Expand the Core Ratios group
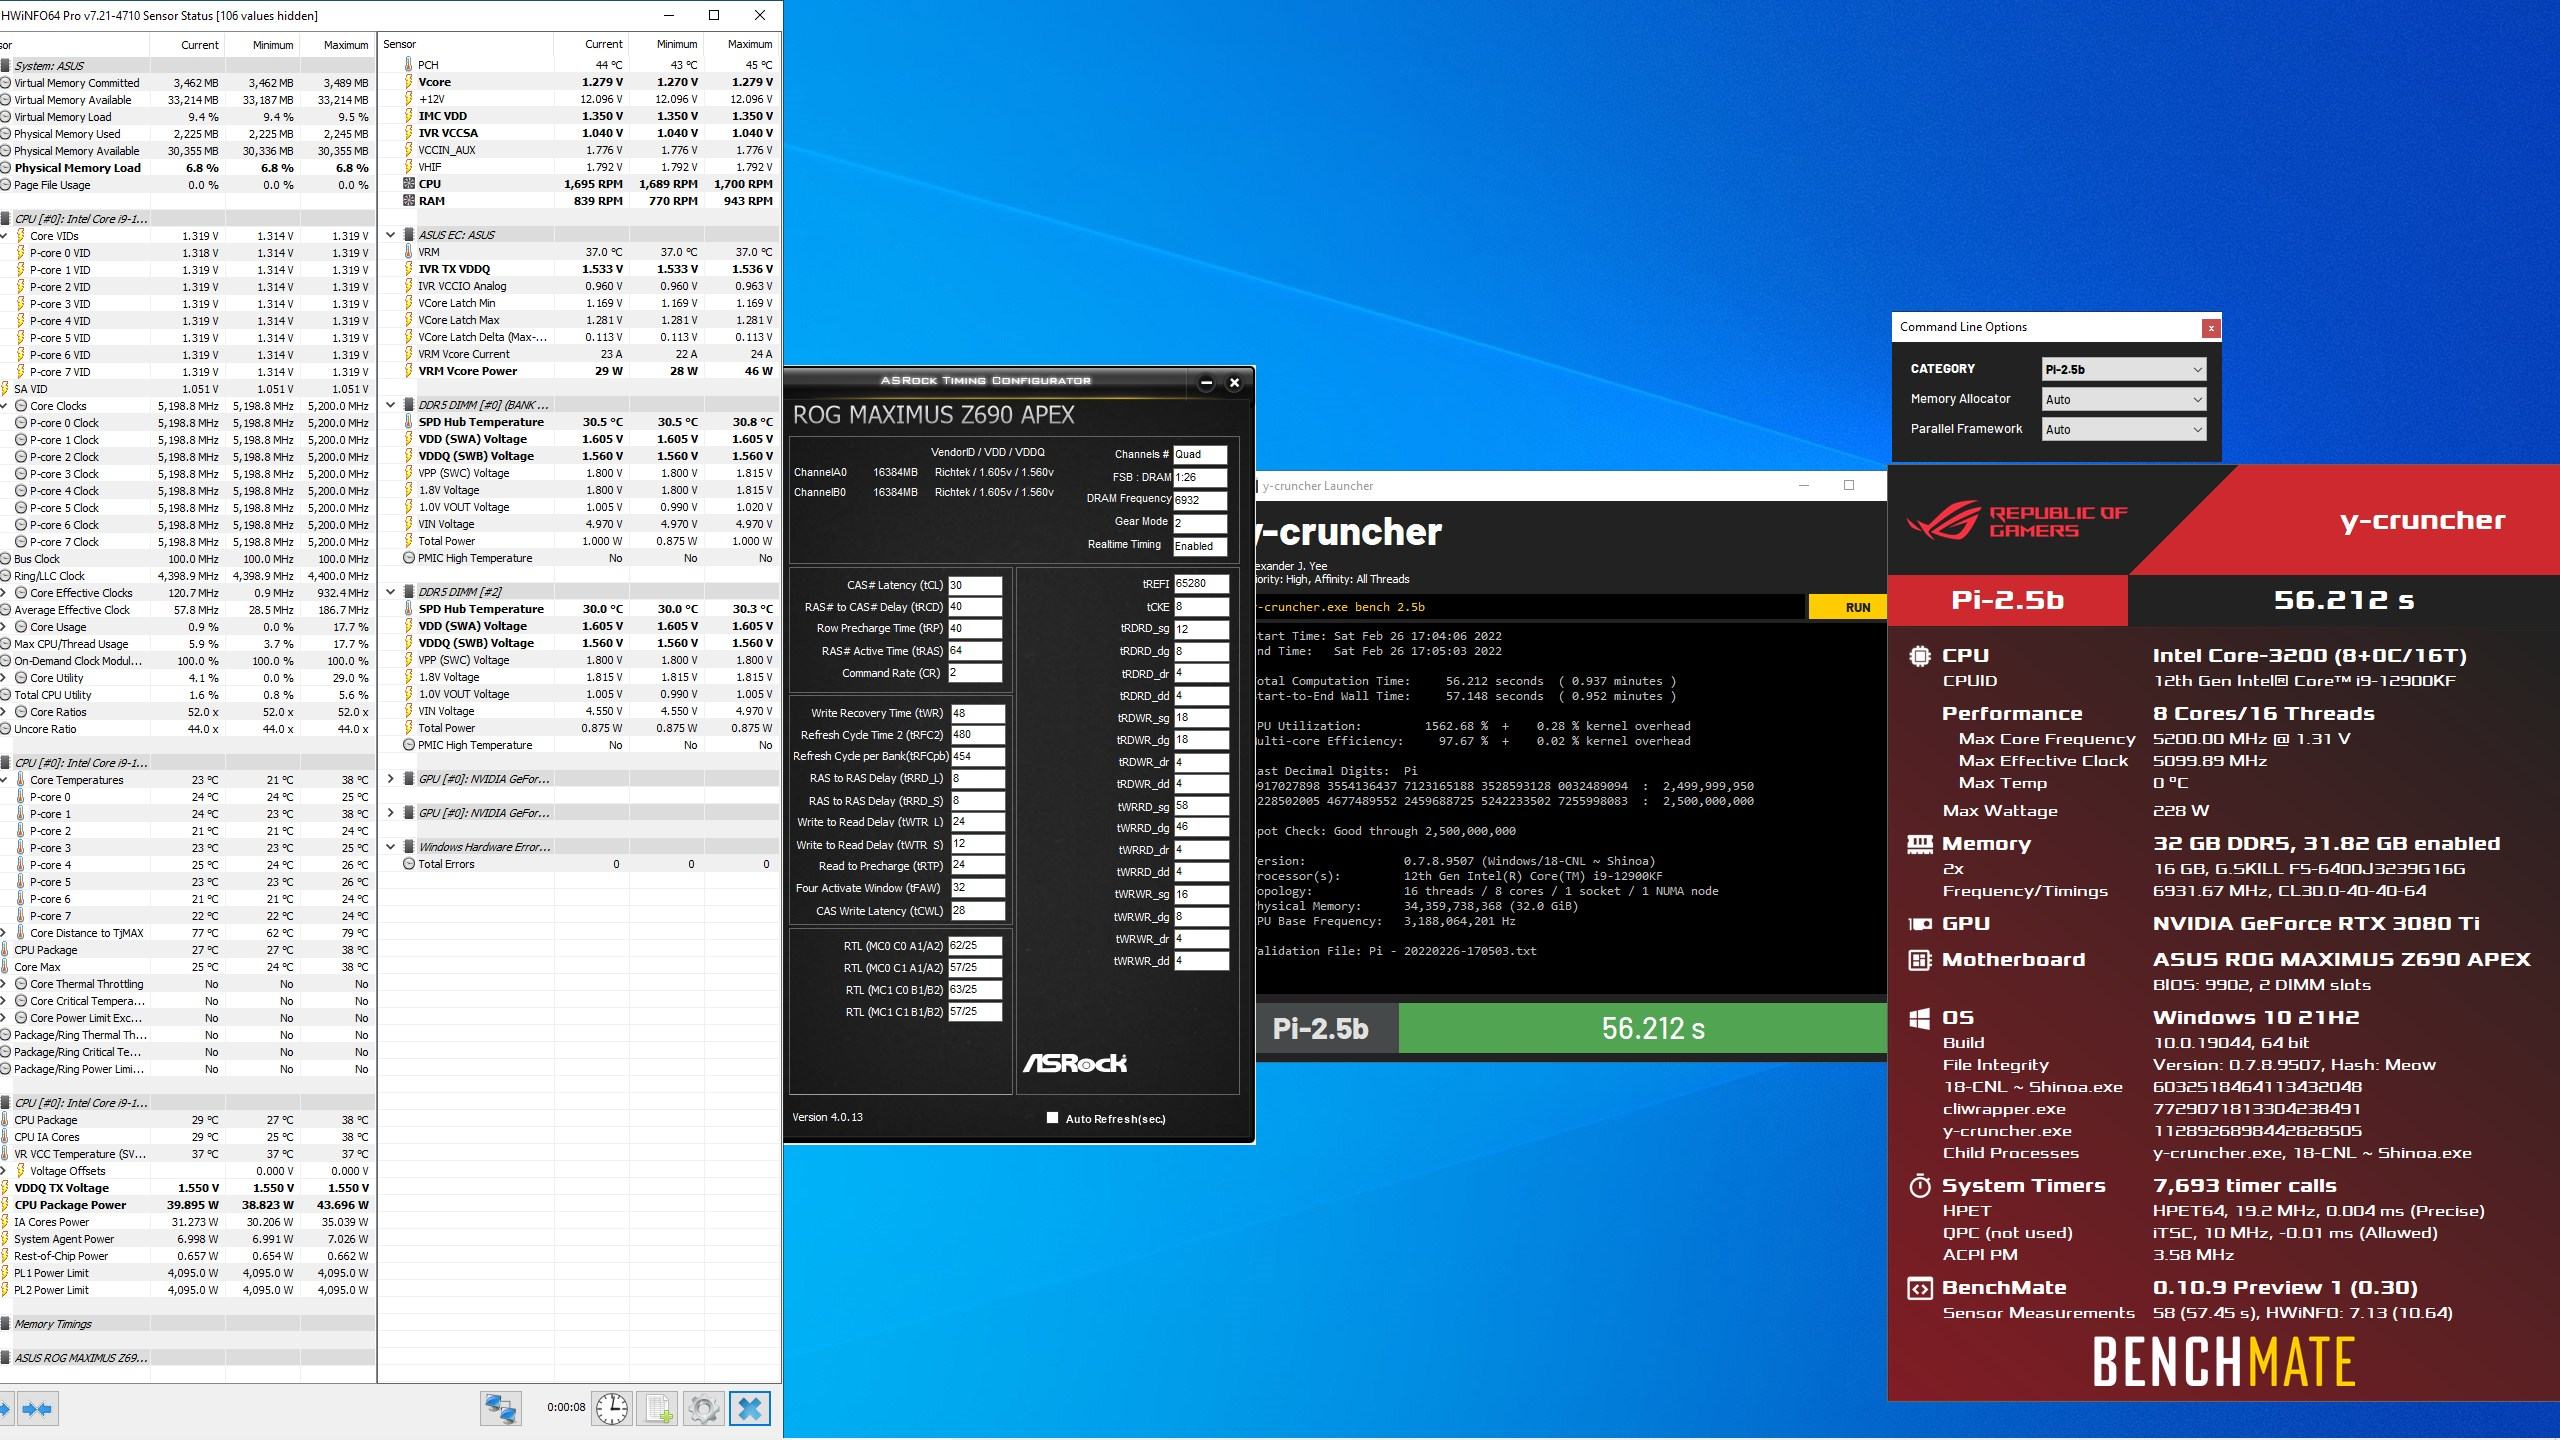Viewport: 2560px width, 1440px height. [5, 713]
